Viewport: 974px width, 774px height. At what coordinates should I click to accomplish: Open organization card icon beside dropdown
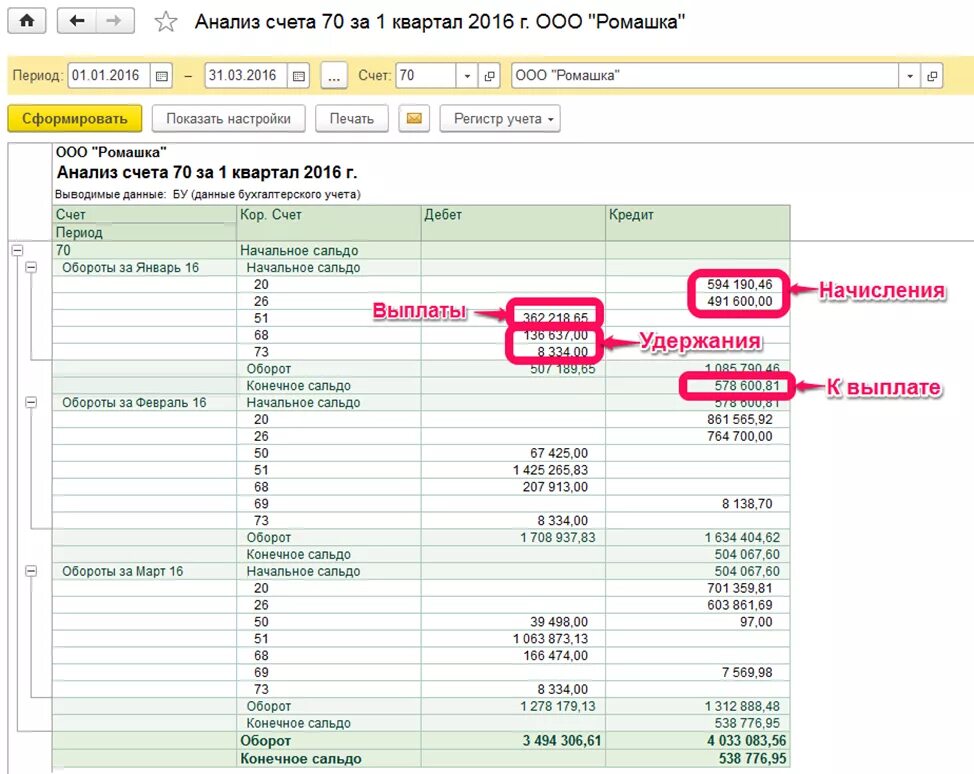tap(932, 76)
